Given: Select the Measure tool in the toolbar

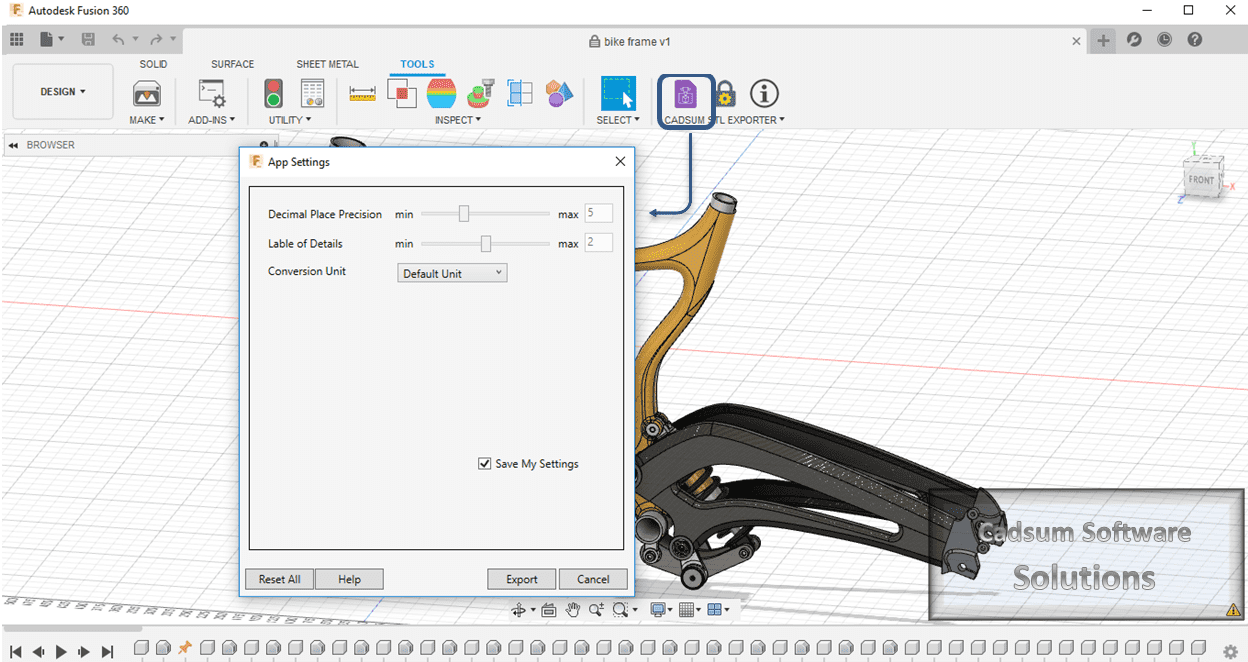Looking at the screenshot, I should point(362,93).
